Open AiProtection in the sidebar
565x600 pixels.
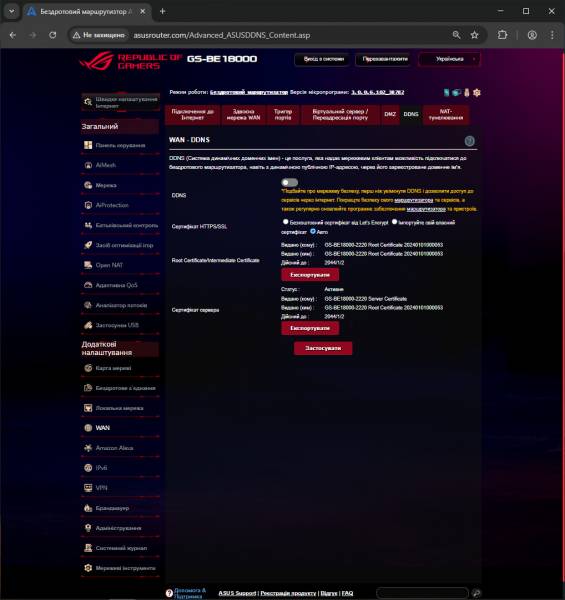[x=120, y=205]
